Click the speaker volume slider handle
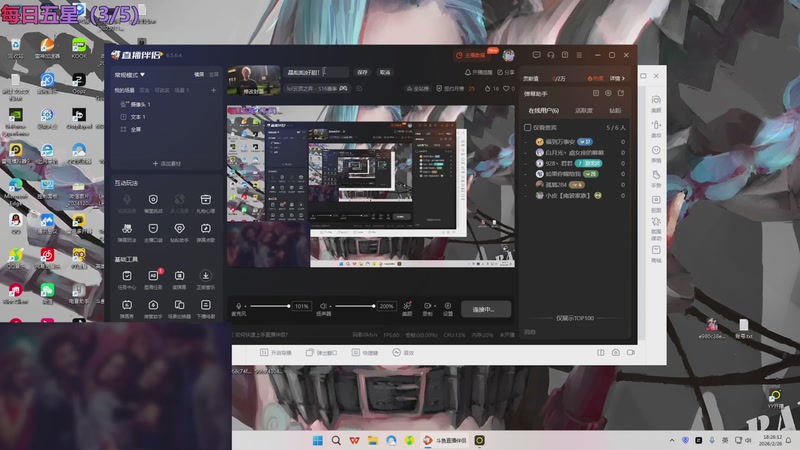Image resolution: width=800 pixels, height=450 pixels. point(373,306)
